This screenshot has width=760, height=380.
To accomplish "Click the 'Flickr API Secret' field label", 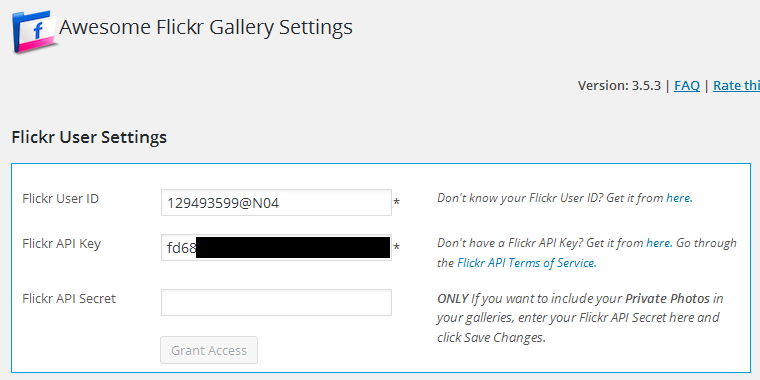I will 69,298.
